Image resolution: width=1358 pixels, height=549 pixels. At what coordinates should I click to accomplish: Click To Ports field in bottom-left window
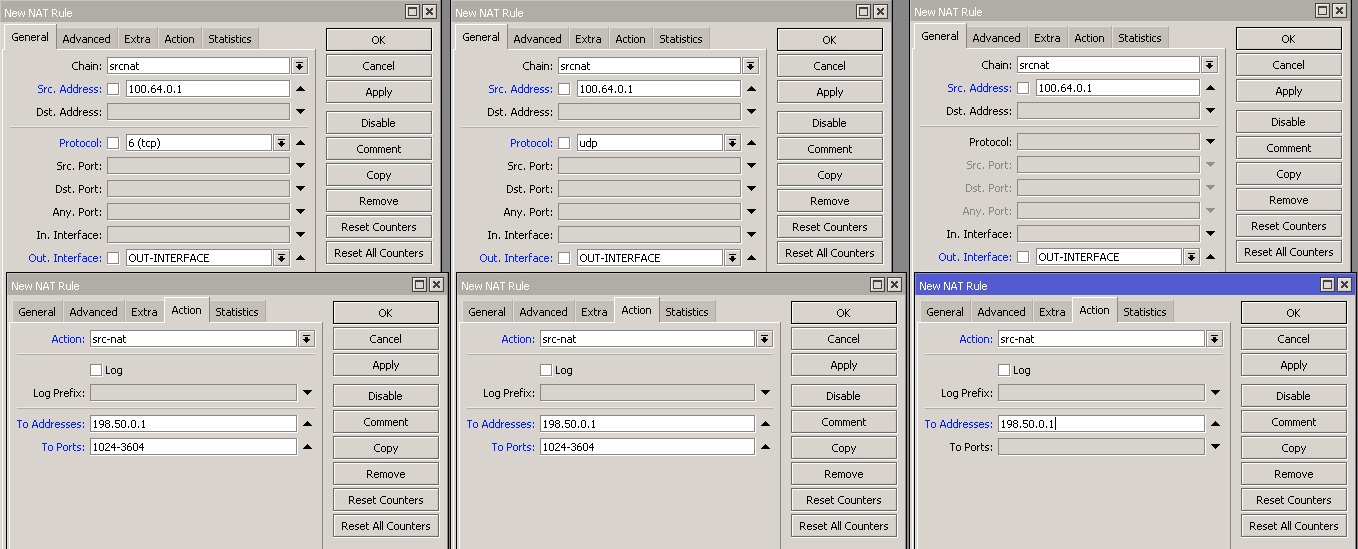(193, 447)
